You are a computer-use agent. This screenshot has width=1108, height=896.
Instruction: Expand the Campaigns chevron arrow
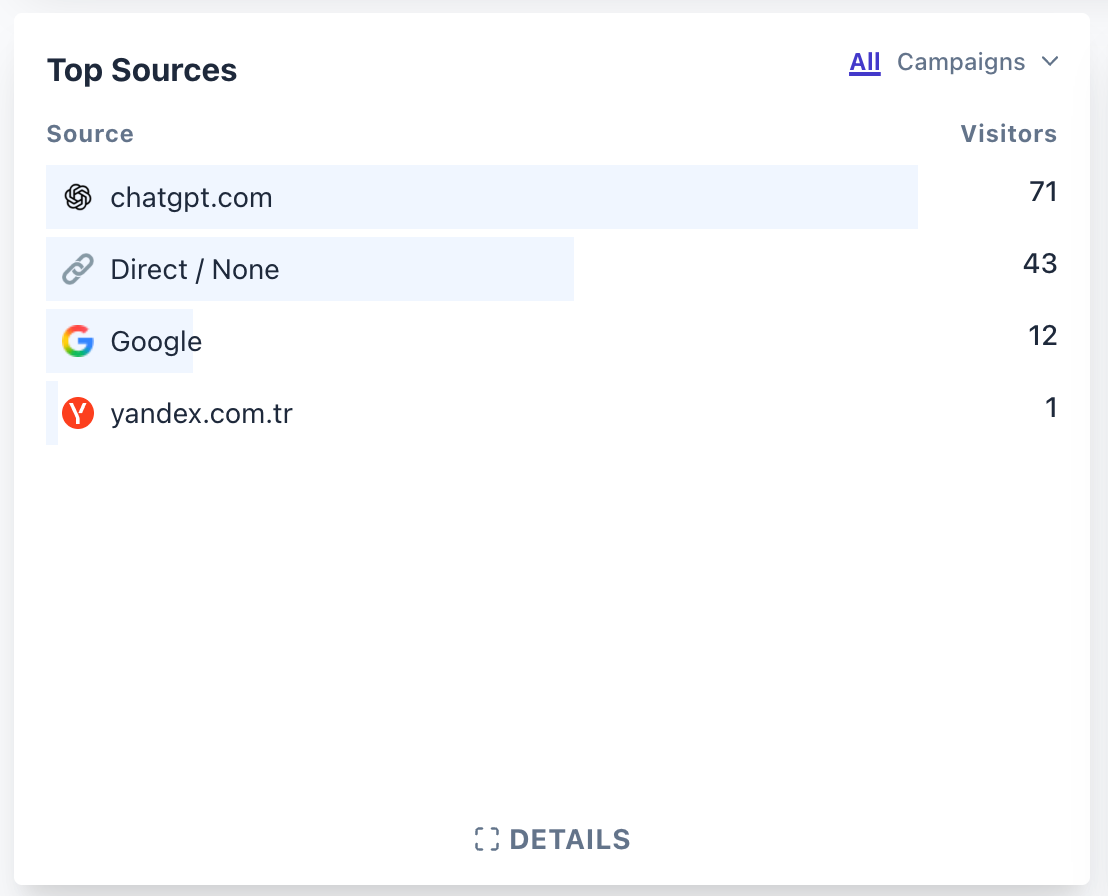click(1049, 62)
